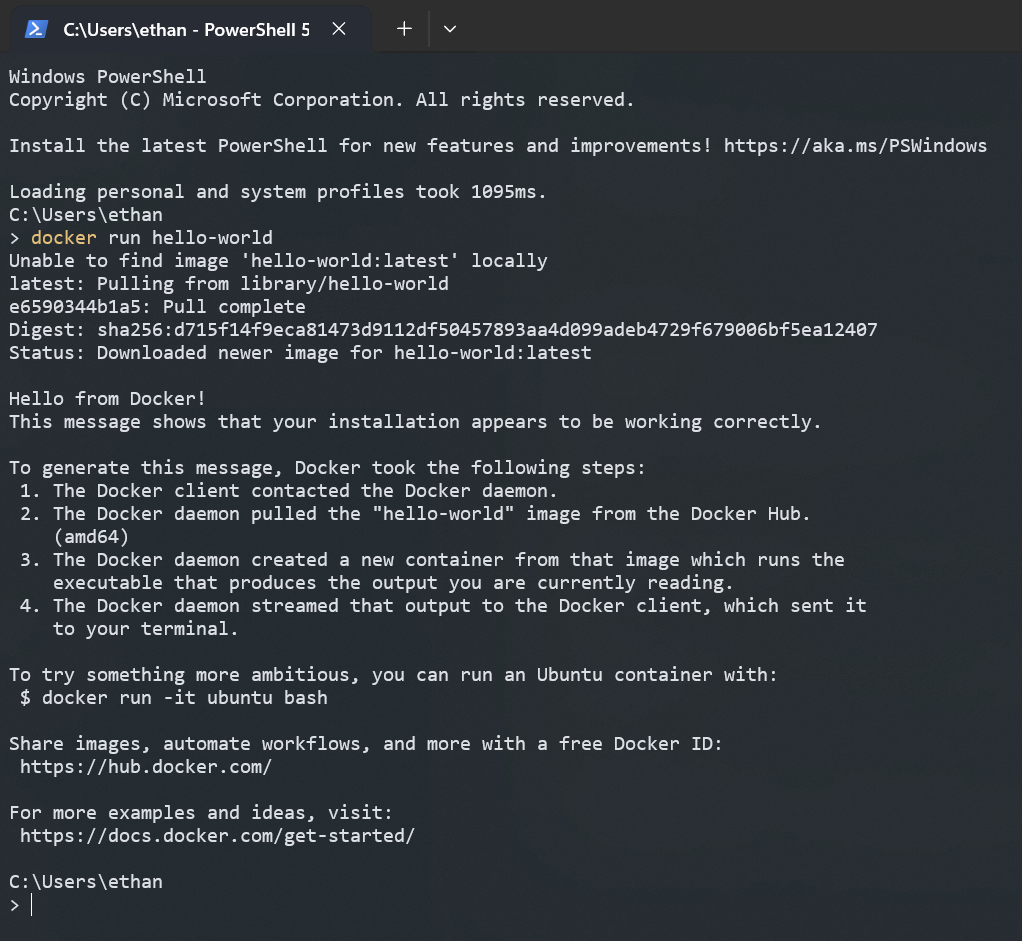Click the '(amd64)' architecture text
This screenshot has width=1022, height=941.
point(91,536)
